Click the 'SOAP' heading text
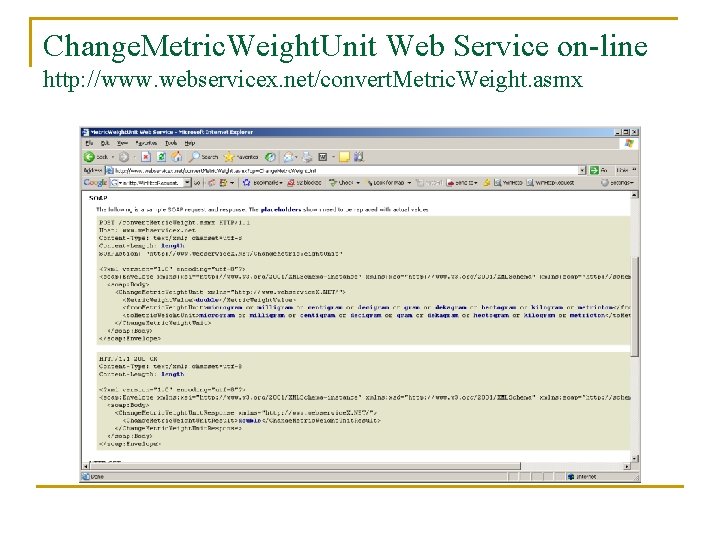The image size is (720, 540). pos(98,198)
